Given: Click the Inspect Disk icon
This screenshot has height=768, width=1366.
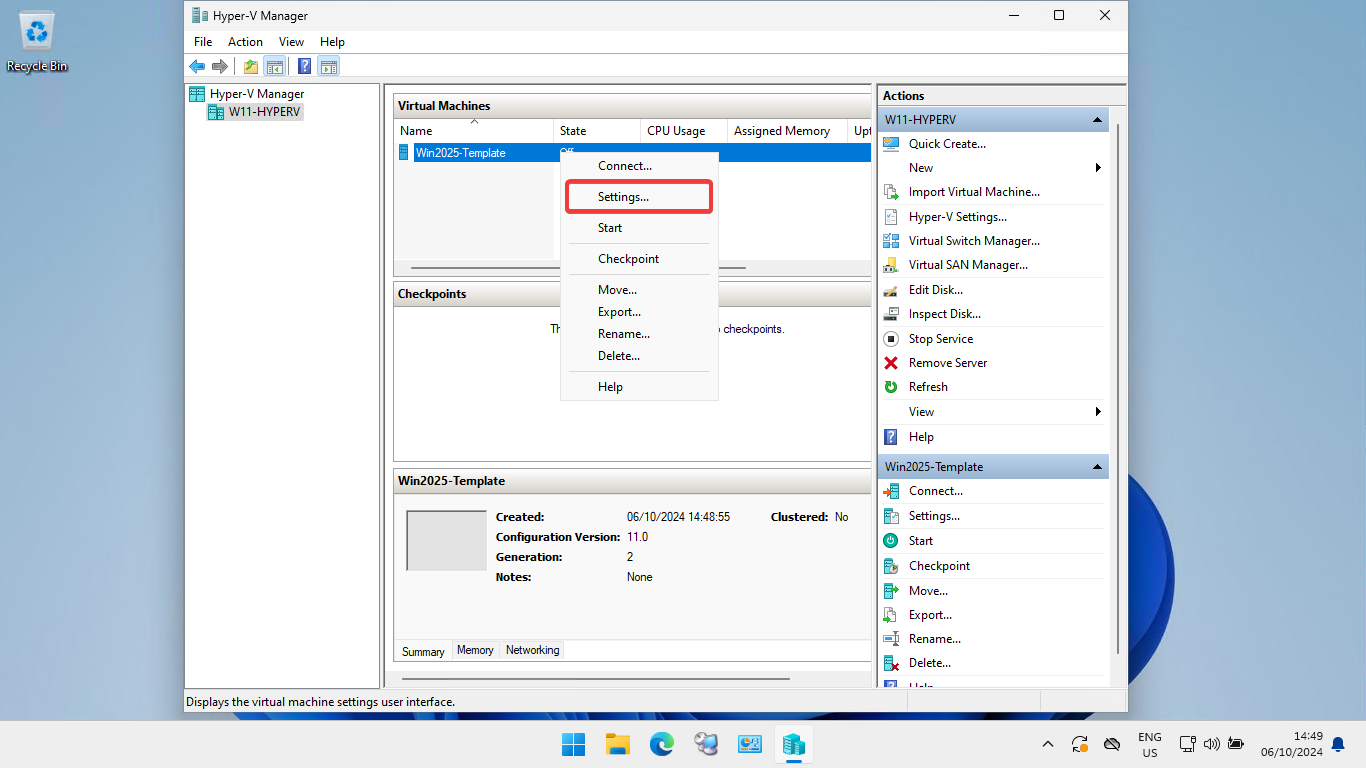Looking at the screenshot, I should [891, 314].
